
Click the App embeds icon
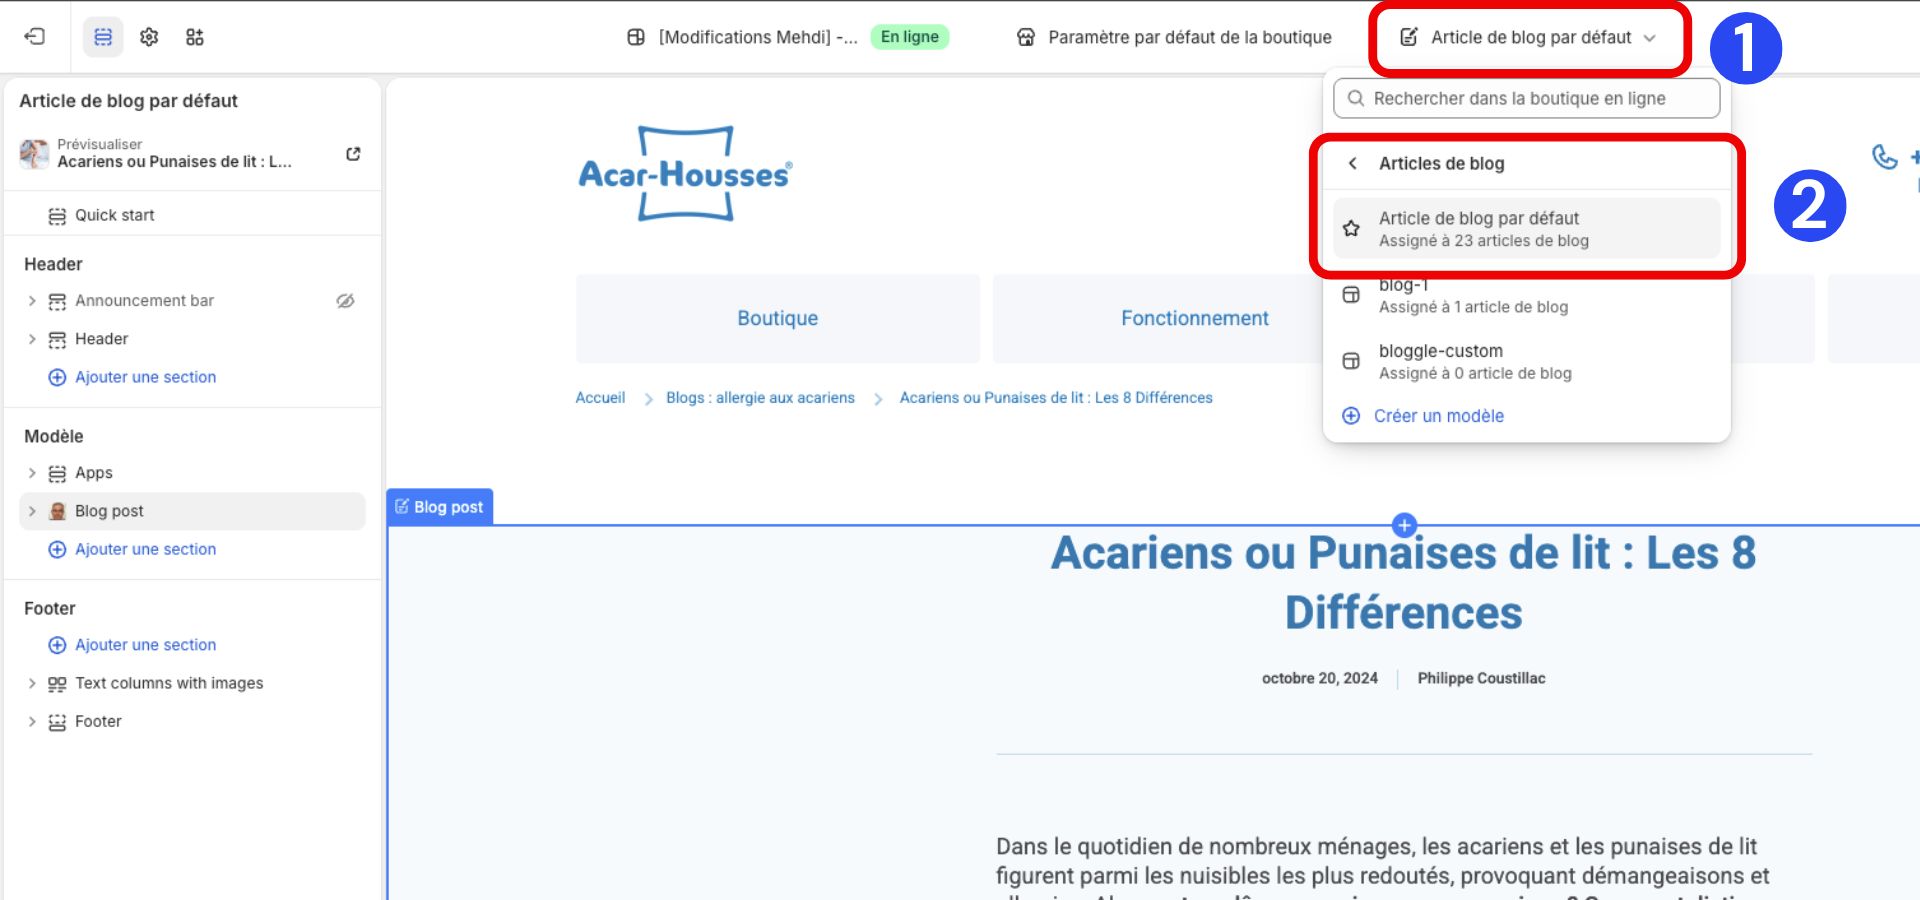coord(196,36)
